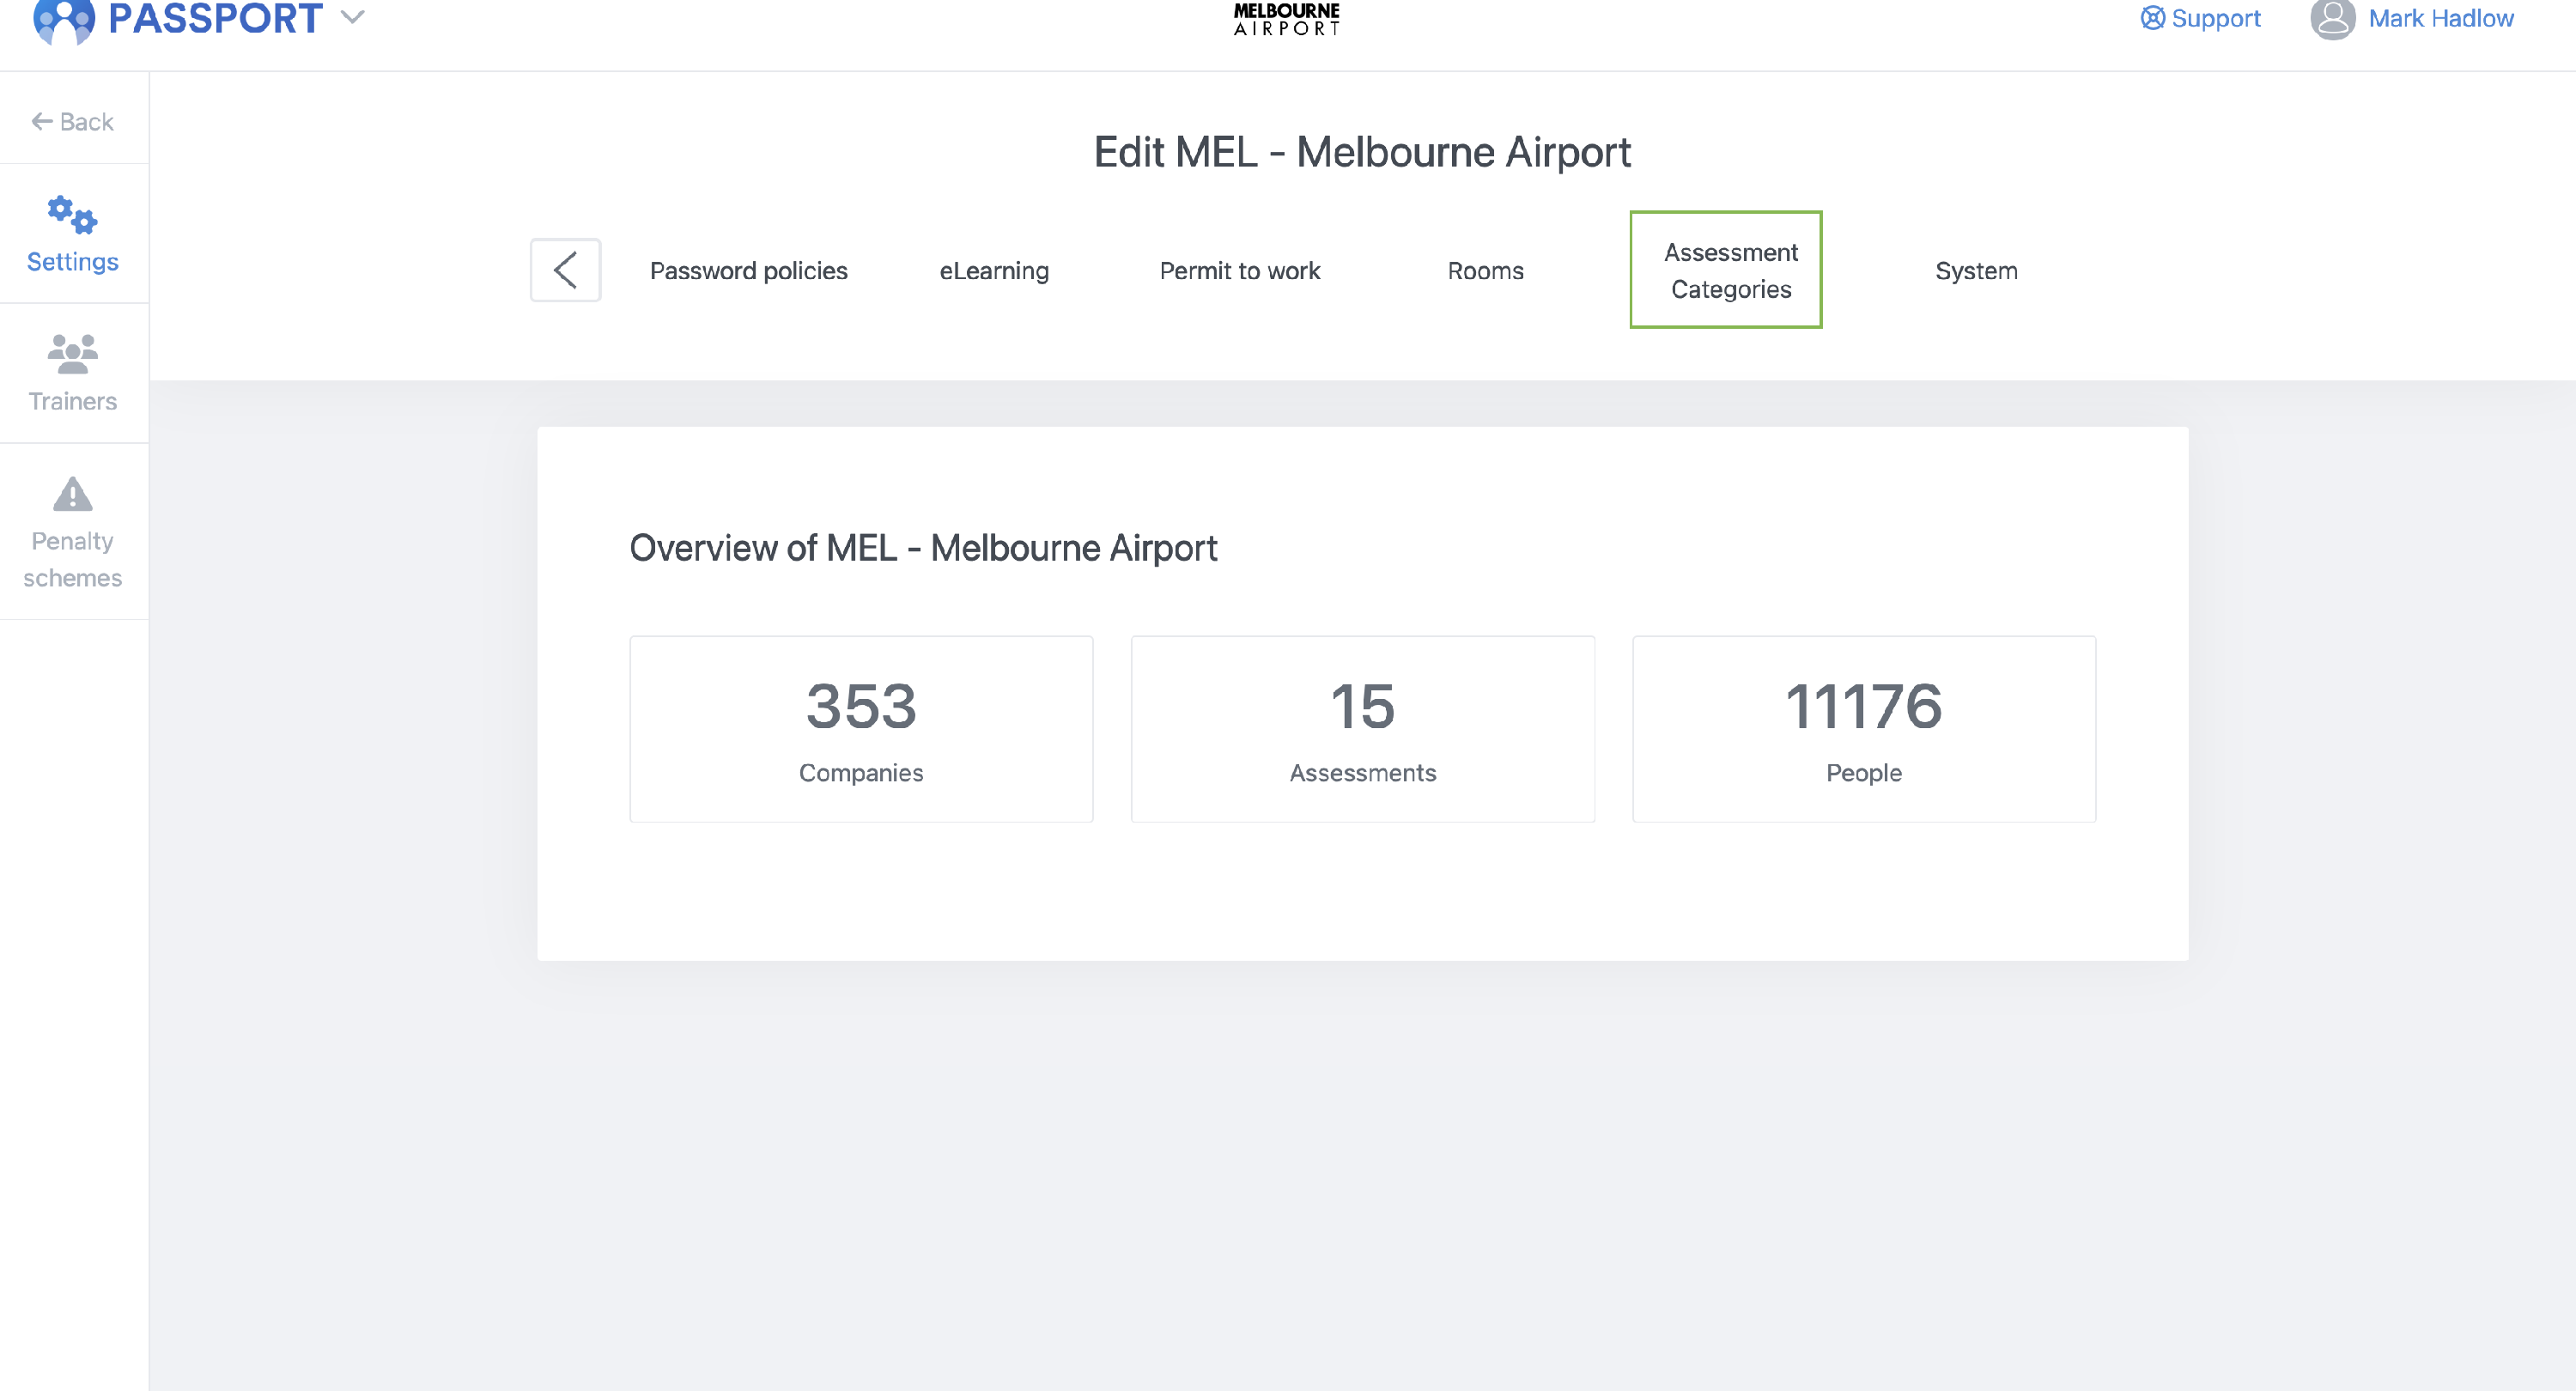Viewport: 2576px width, 1391px height.
Task: Switch to the System tab
Action: tap(1976, 270)
